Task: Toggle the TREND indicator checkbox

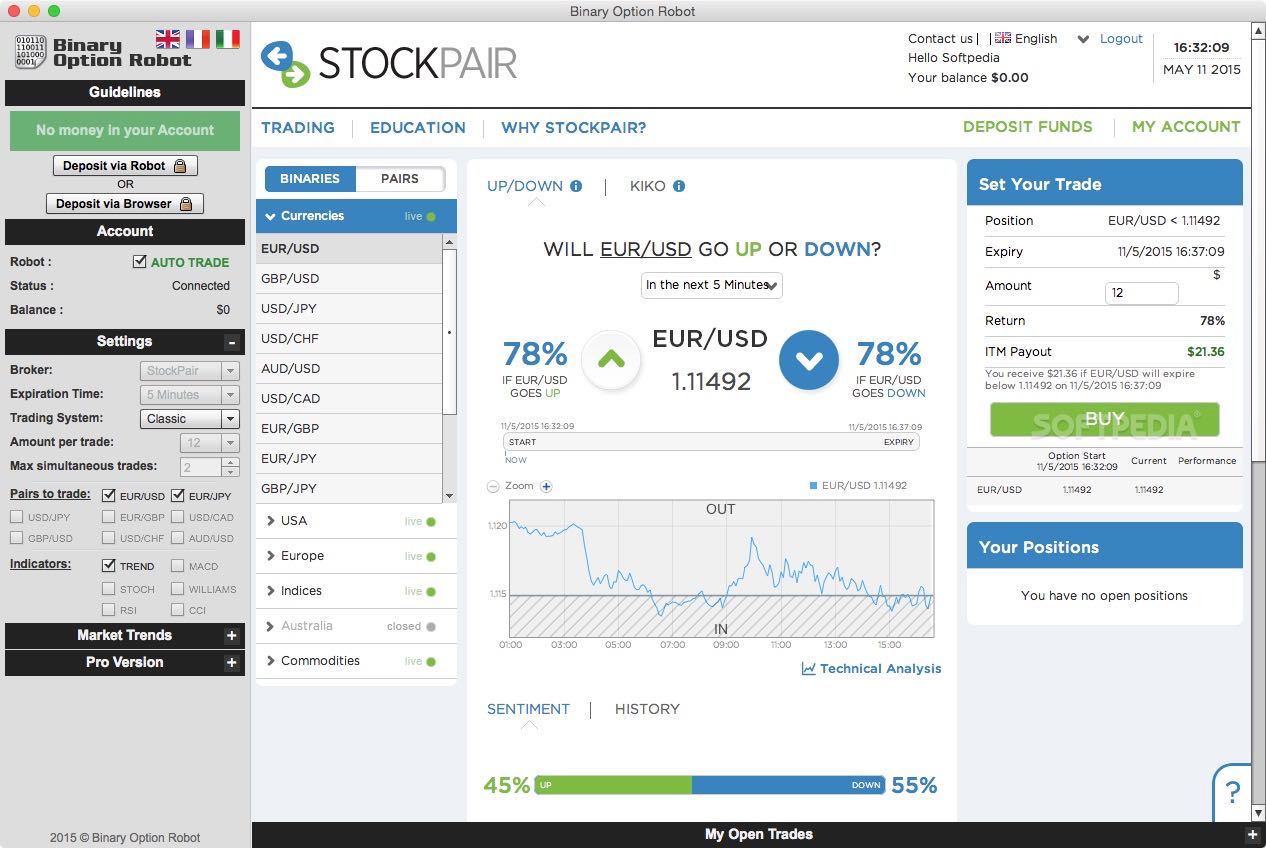Action: coord(109,566)
